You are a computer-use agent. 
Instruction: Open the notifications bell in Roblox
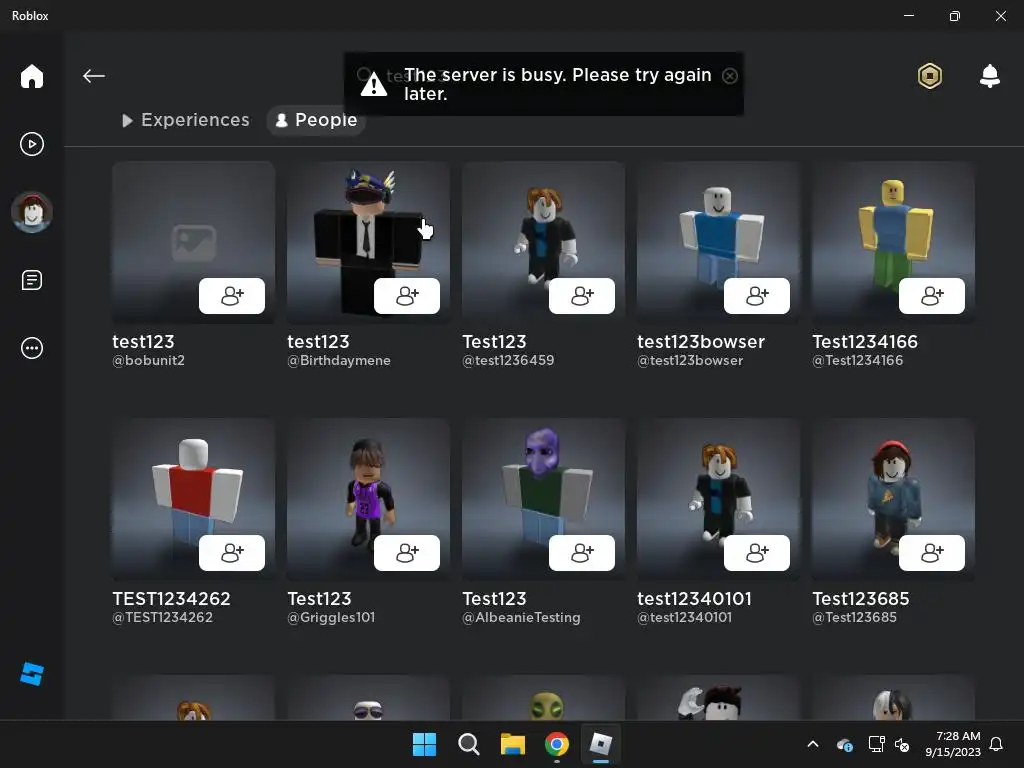tap(989, 76)
